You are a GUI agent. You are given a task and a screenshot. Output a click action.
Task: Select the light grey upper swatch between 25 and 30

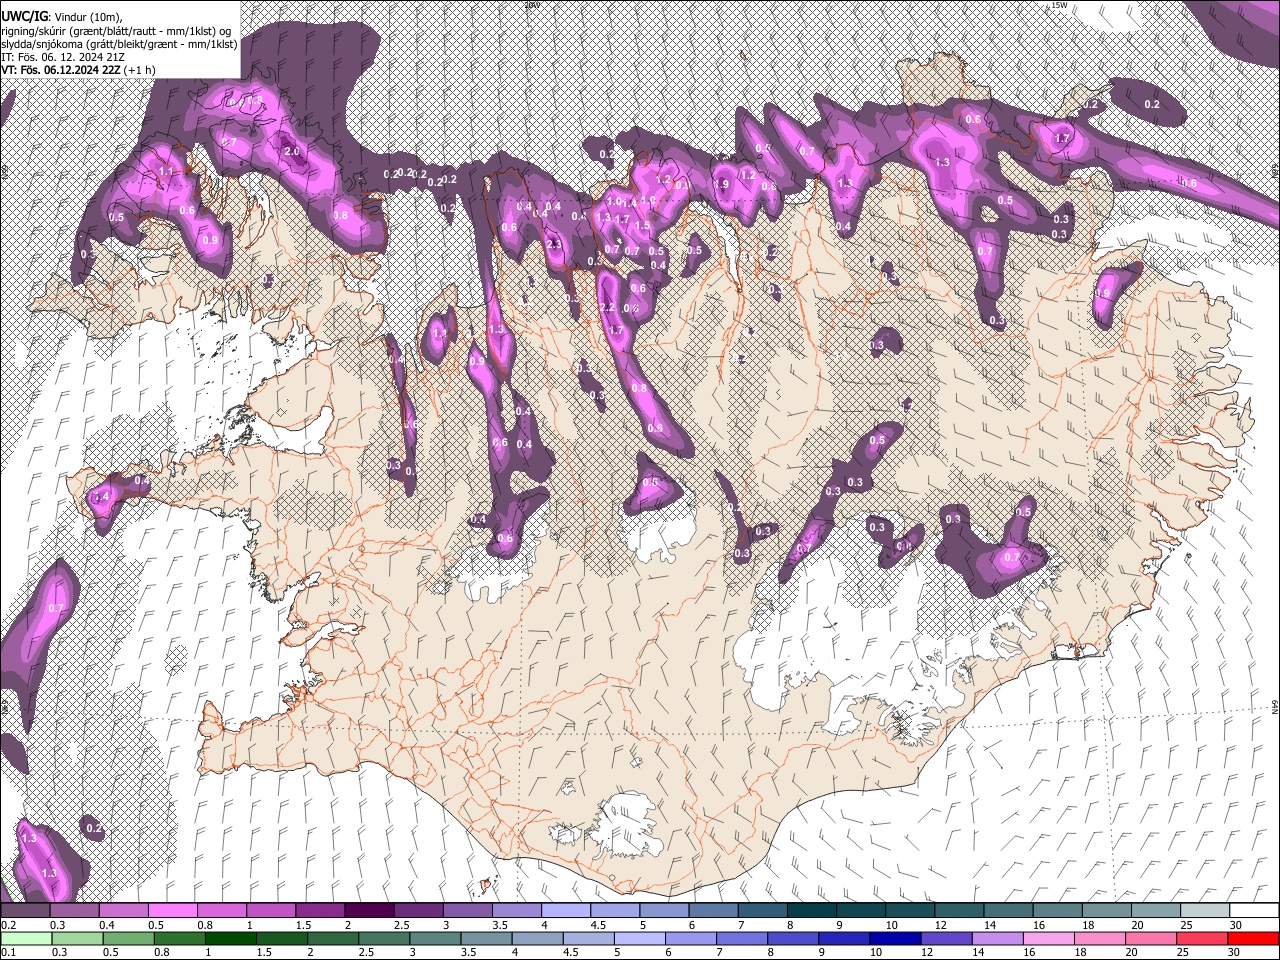pyautogui.click(x=1207, y=911)
